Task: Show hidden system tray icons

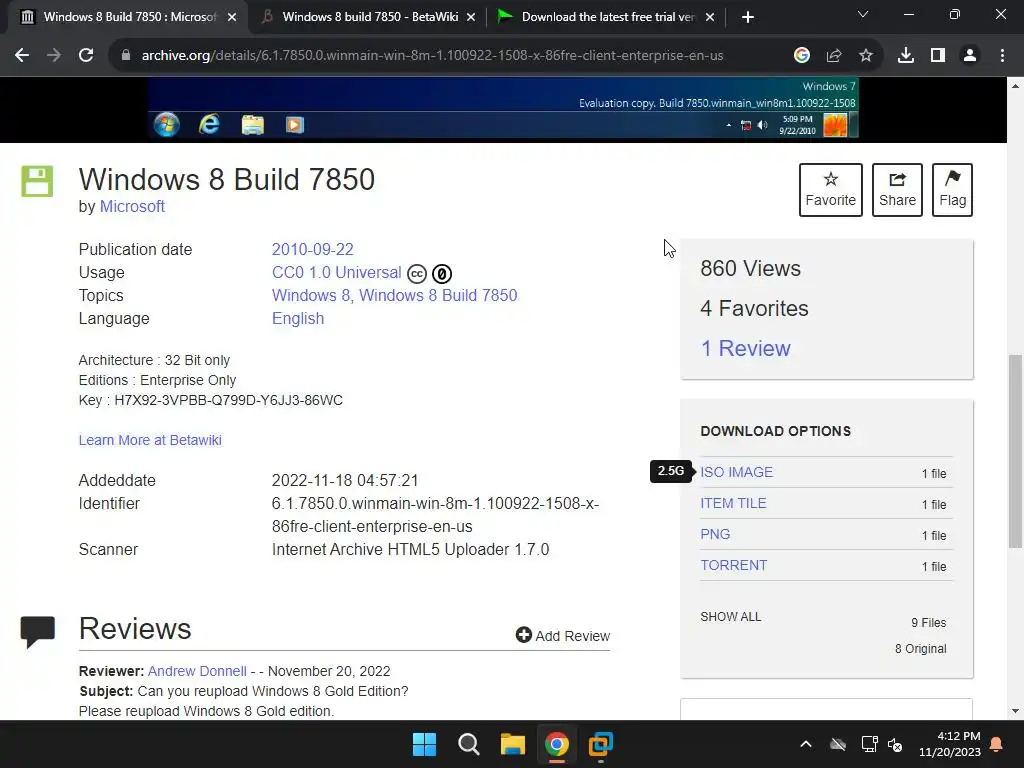Action: tap(806, 744)
